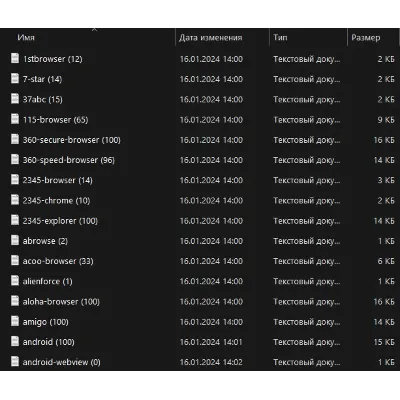This screenshot has height=400, width=400.
Task: Select the file name 360-speed-browser (96)
Action: click(69, 160)
